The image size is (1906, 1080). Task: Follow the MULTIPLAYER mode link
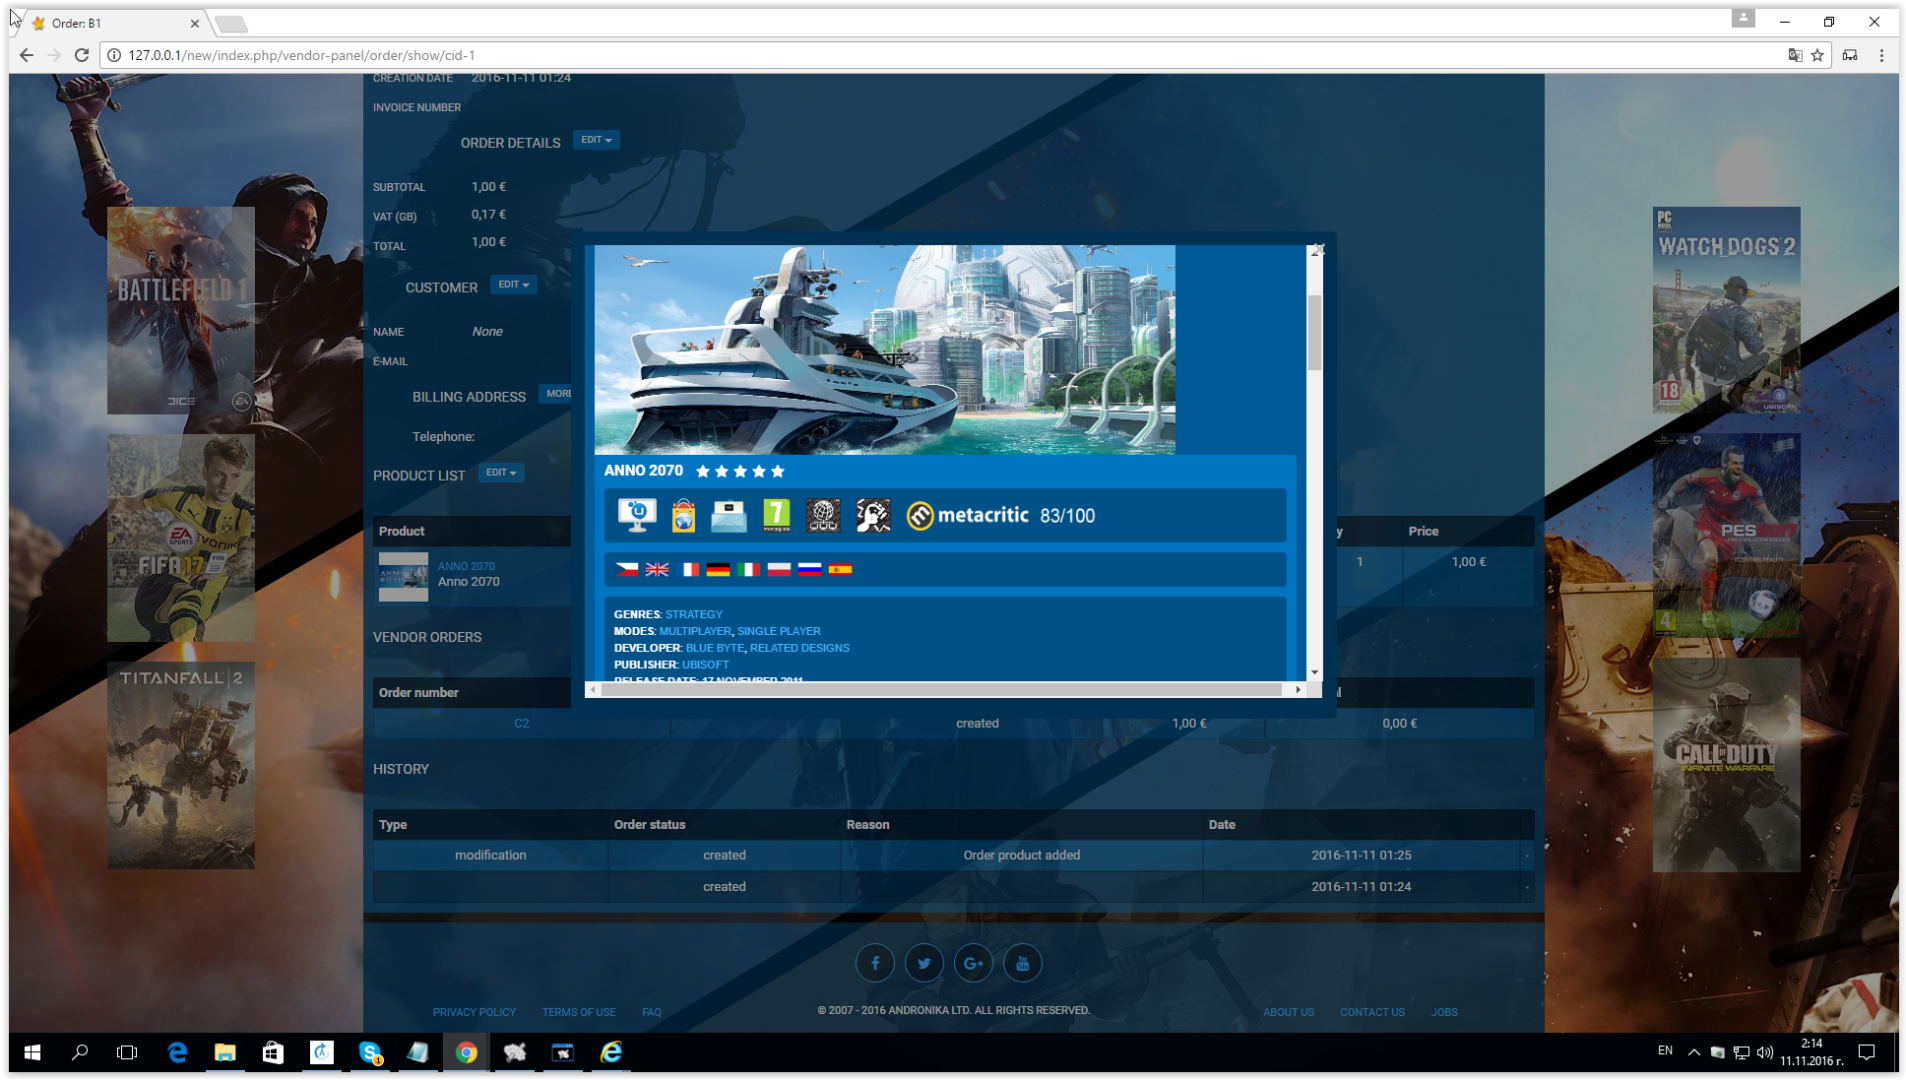point(695,631)
